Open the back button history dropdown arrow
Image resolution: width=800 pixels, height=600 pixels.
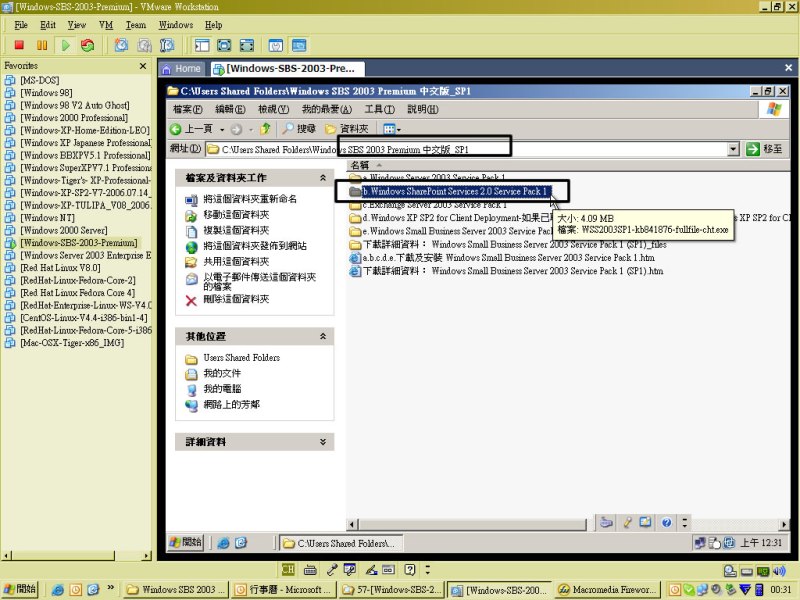(x=222, y=130)
